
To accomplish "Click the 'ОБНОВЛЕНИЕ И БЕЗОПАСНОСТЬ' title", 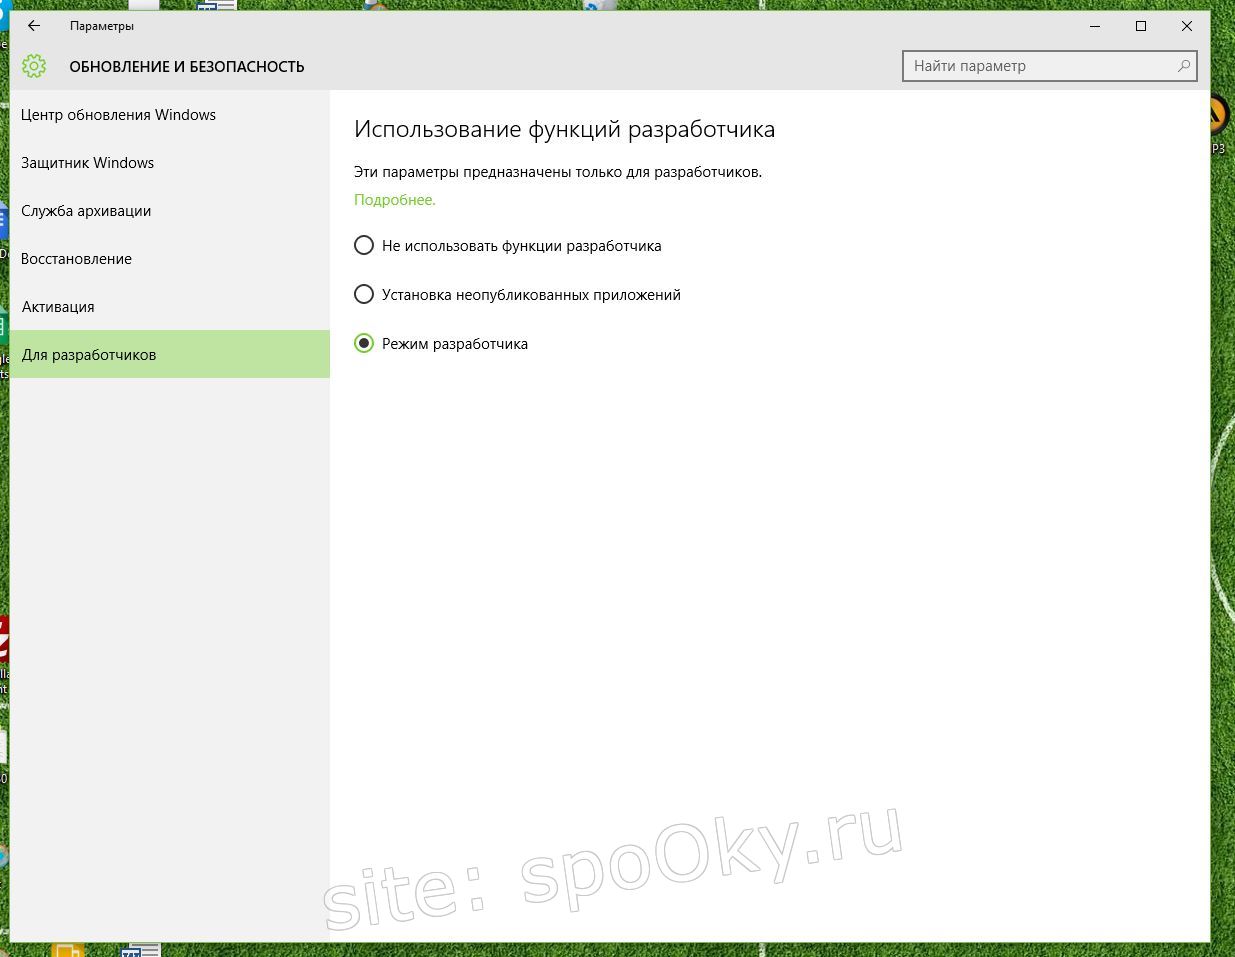I will tap(187, 67).
